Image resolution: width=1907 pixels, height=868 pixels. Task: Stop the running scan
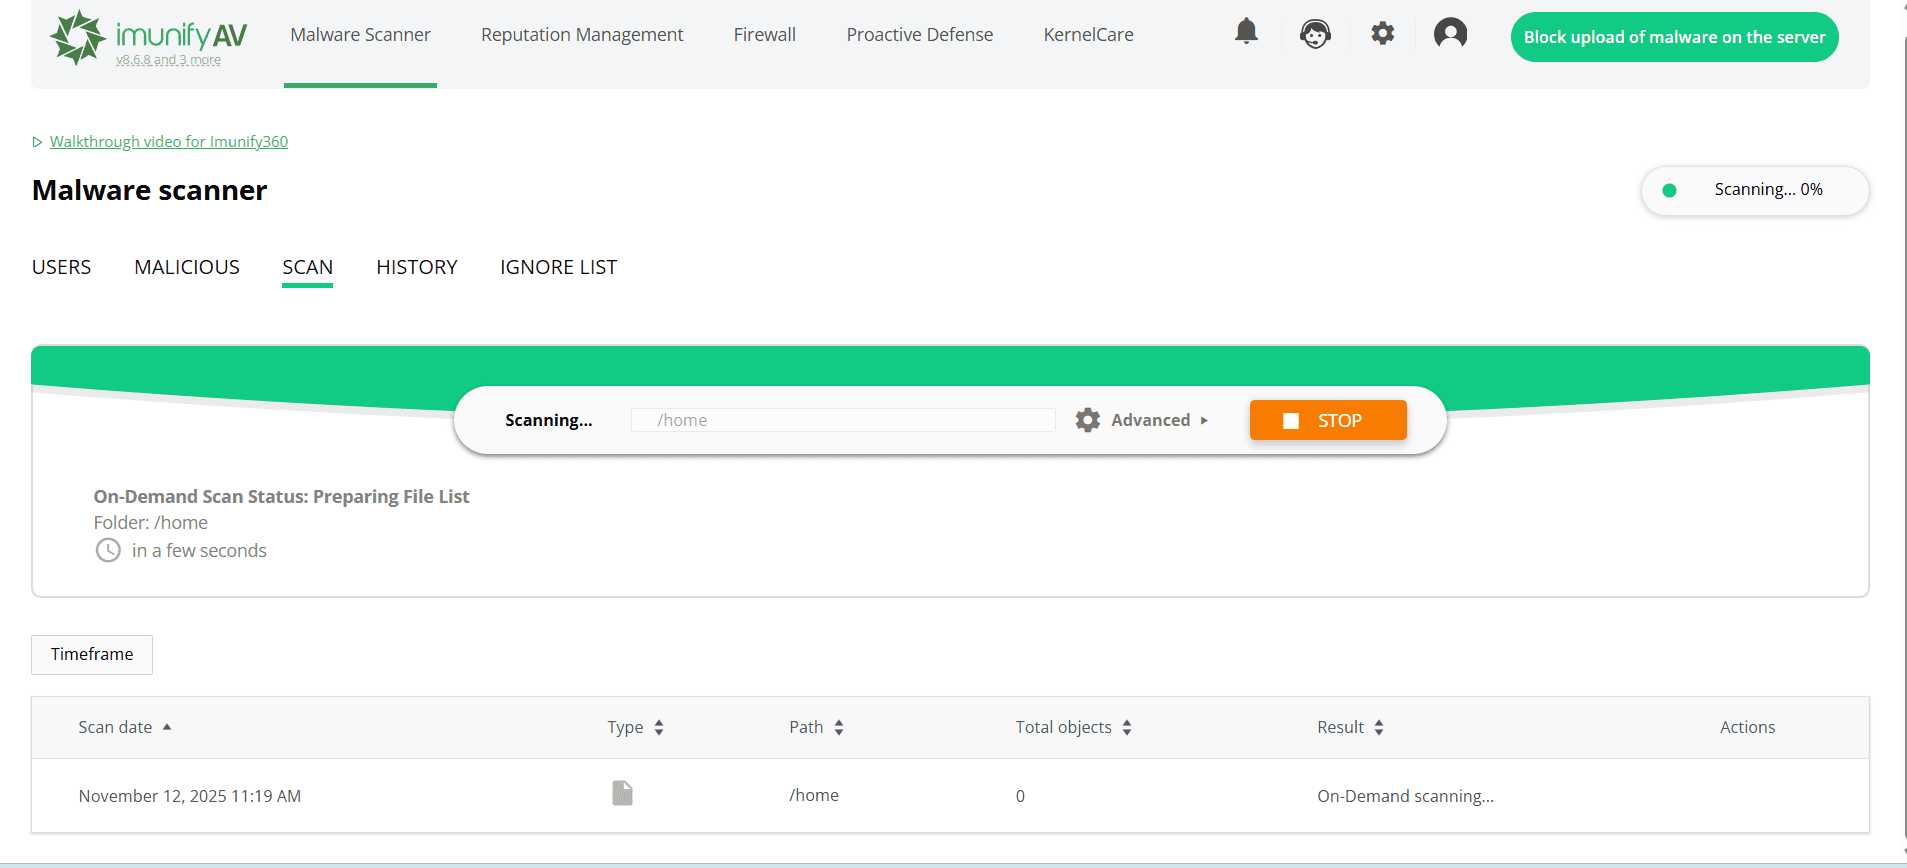(1328, 420)
